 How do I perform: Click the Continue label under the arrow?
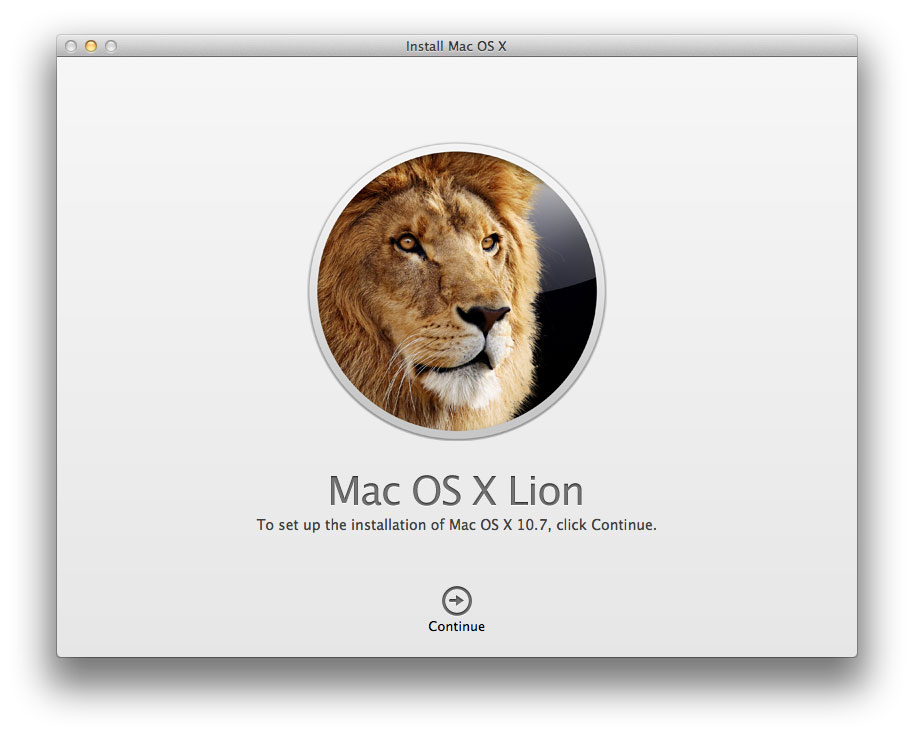point(456,626)
